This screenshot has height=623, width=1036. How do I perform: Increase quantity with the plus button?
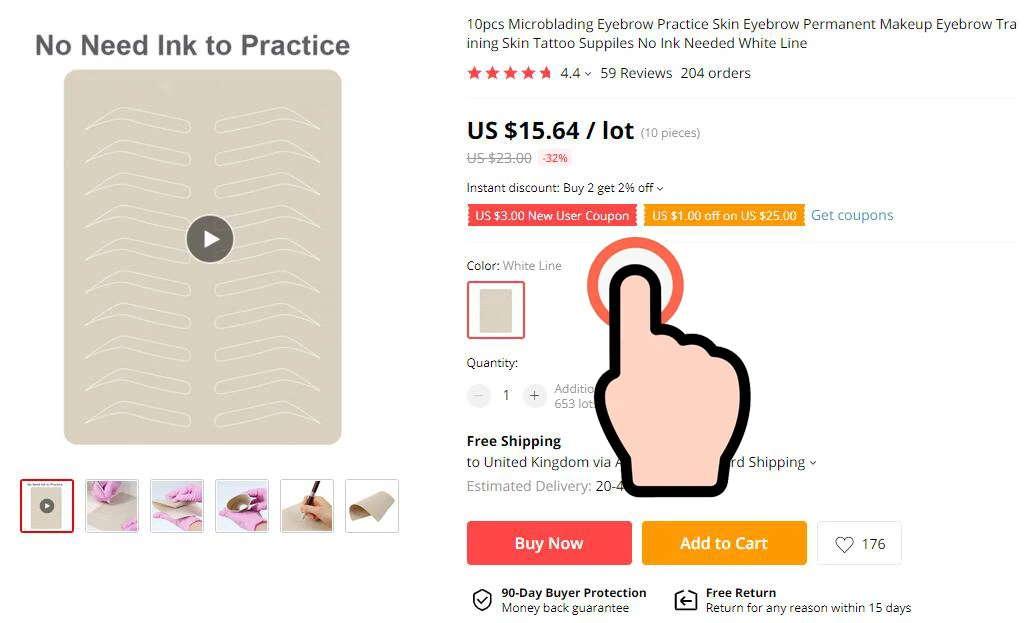coord(534,395)
